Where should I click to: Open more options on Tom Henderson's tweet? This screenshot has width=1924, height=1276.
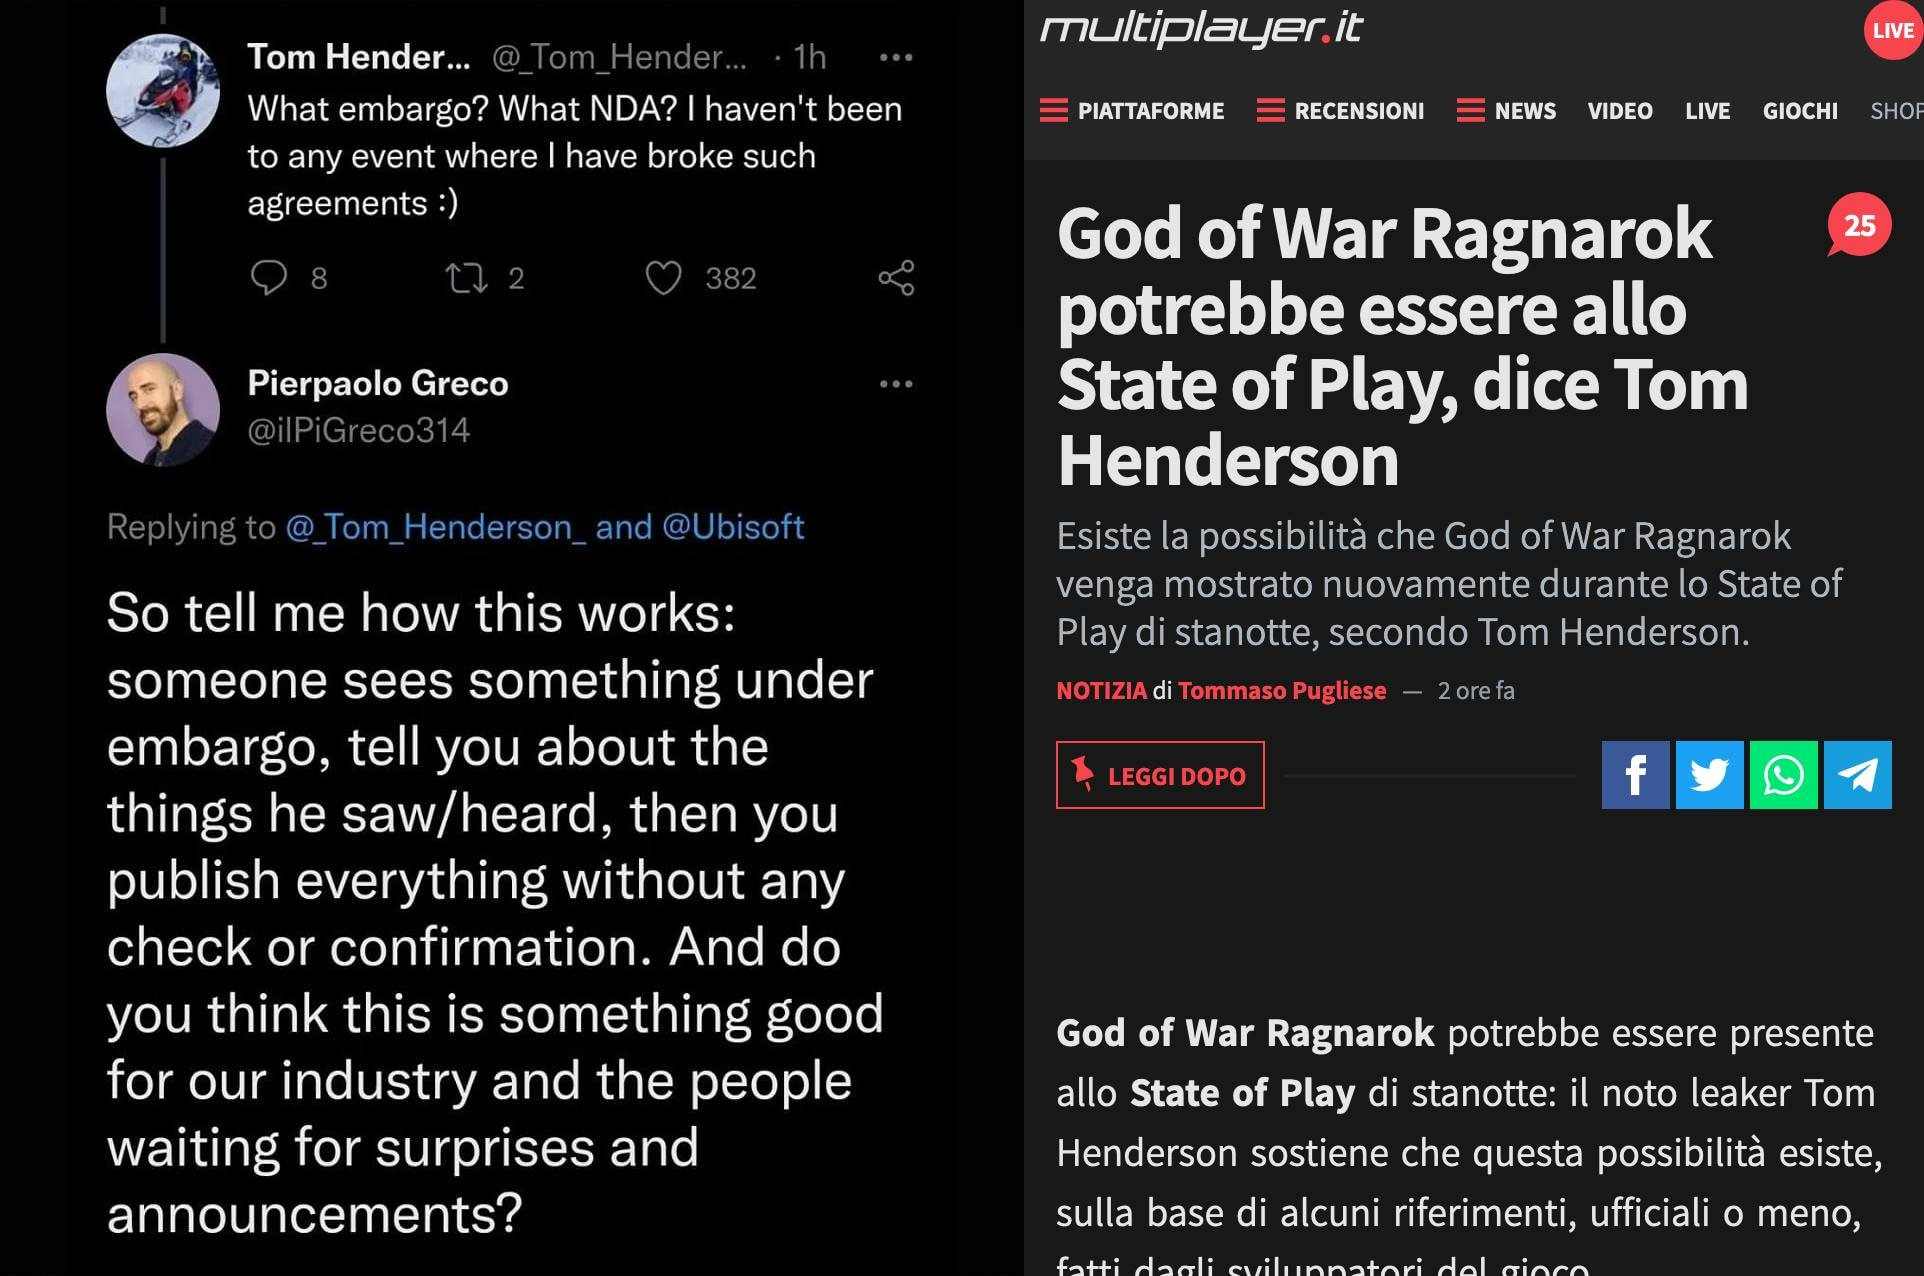click(x=896, y=57)
